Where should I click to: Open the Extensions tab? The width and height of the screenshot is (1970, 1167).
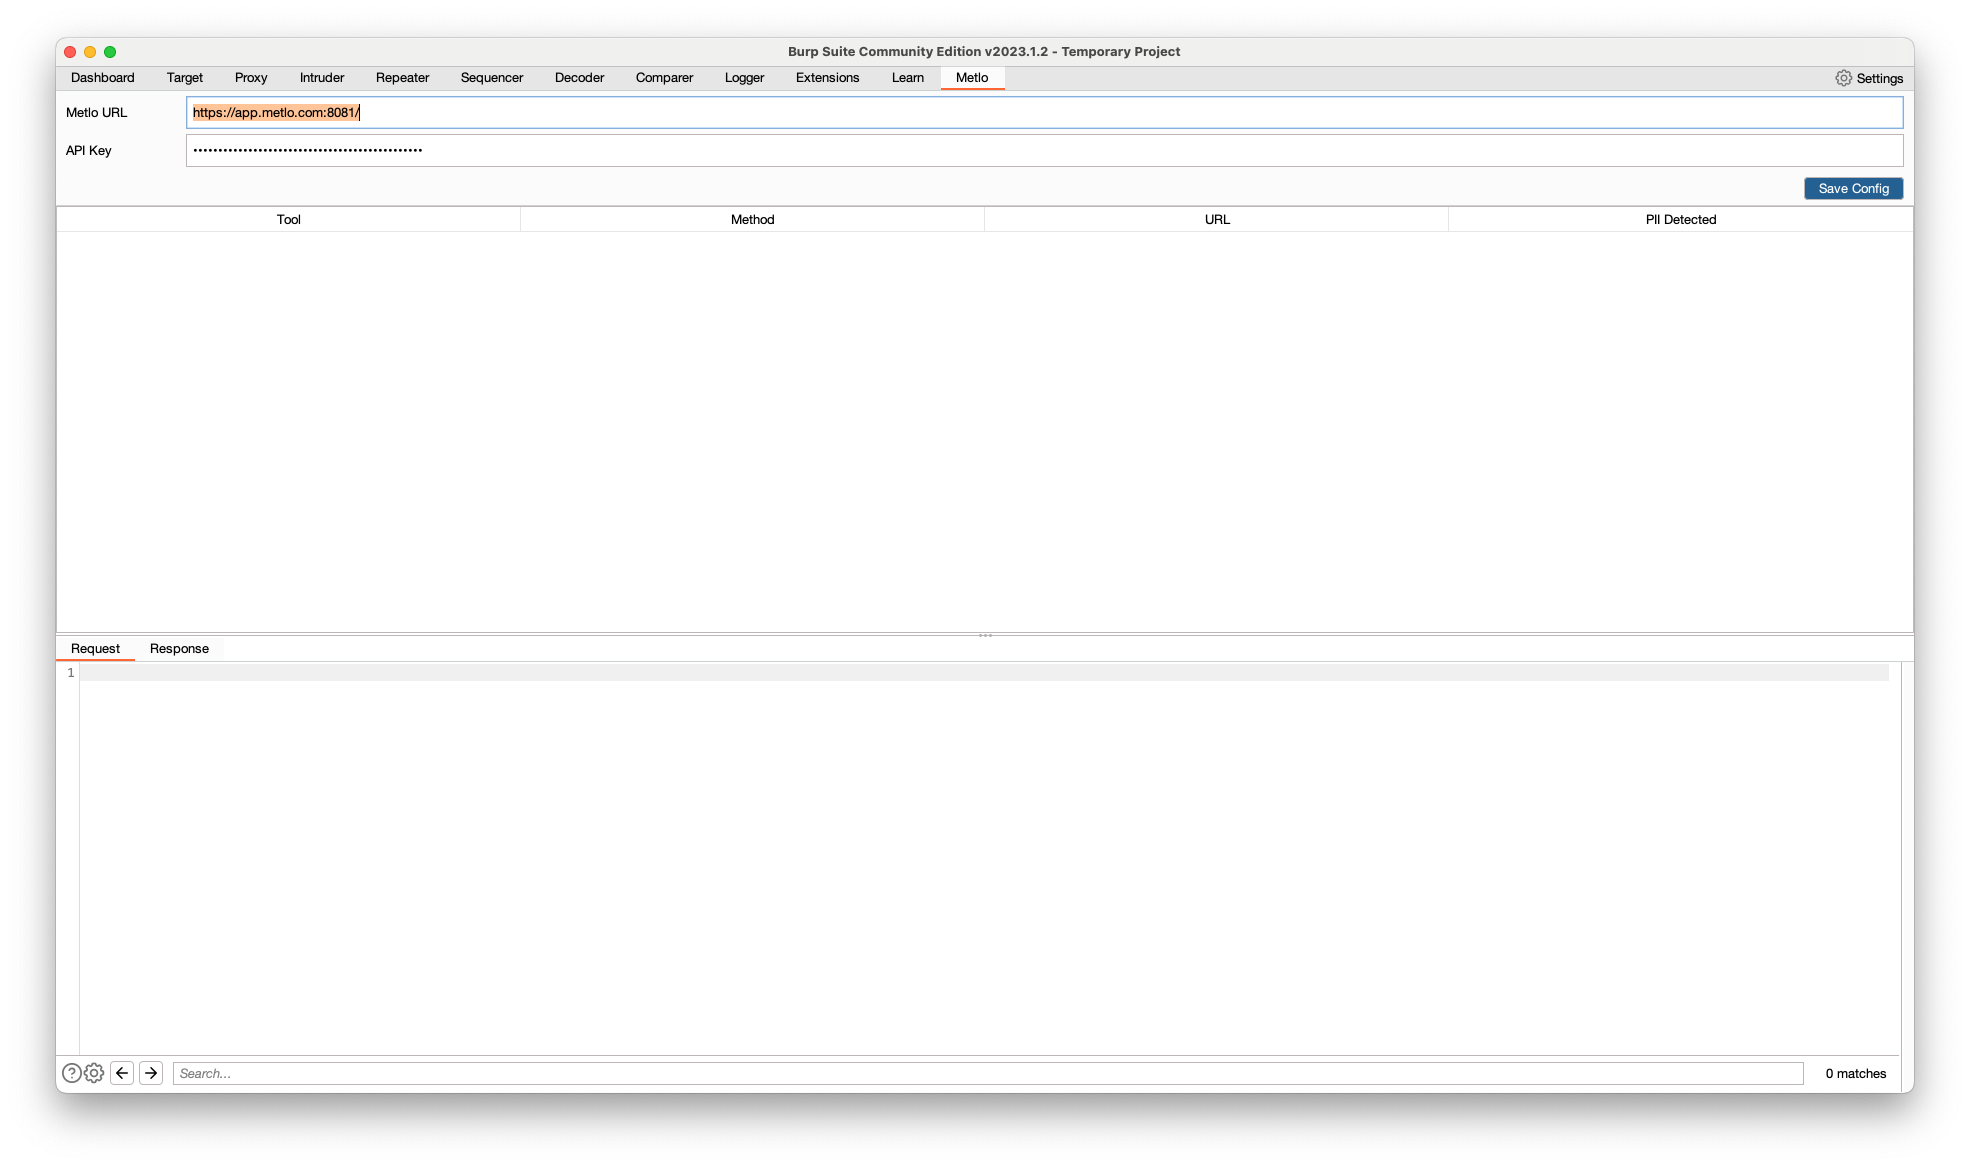pyautogui.click(x=827, y=77)
